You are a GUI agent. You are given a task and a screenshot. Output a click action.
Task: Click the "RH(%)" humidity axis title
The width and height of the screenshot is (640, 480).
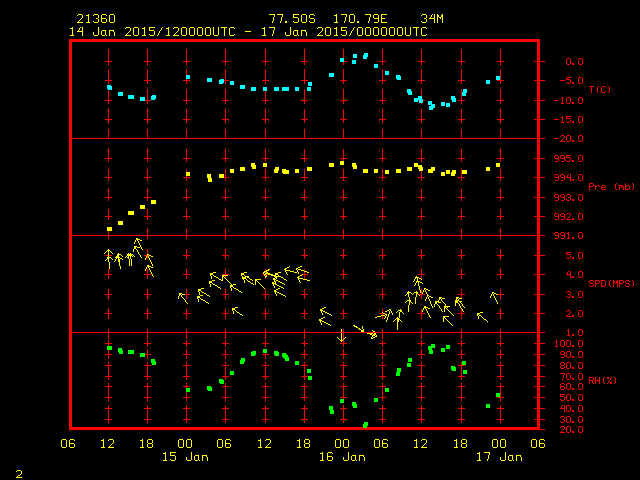(602, 380)
